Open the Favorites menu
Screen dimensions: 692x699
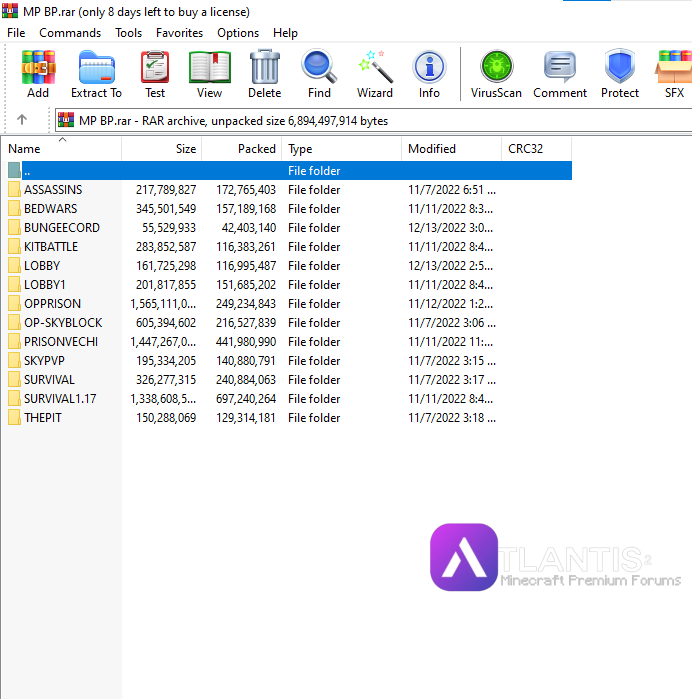tap(179, 33)
